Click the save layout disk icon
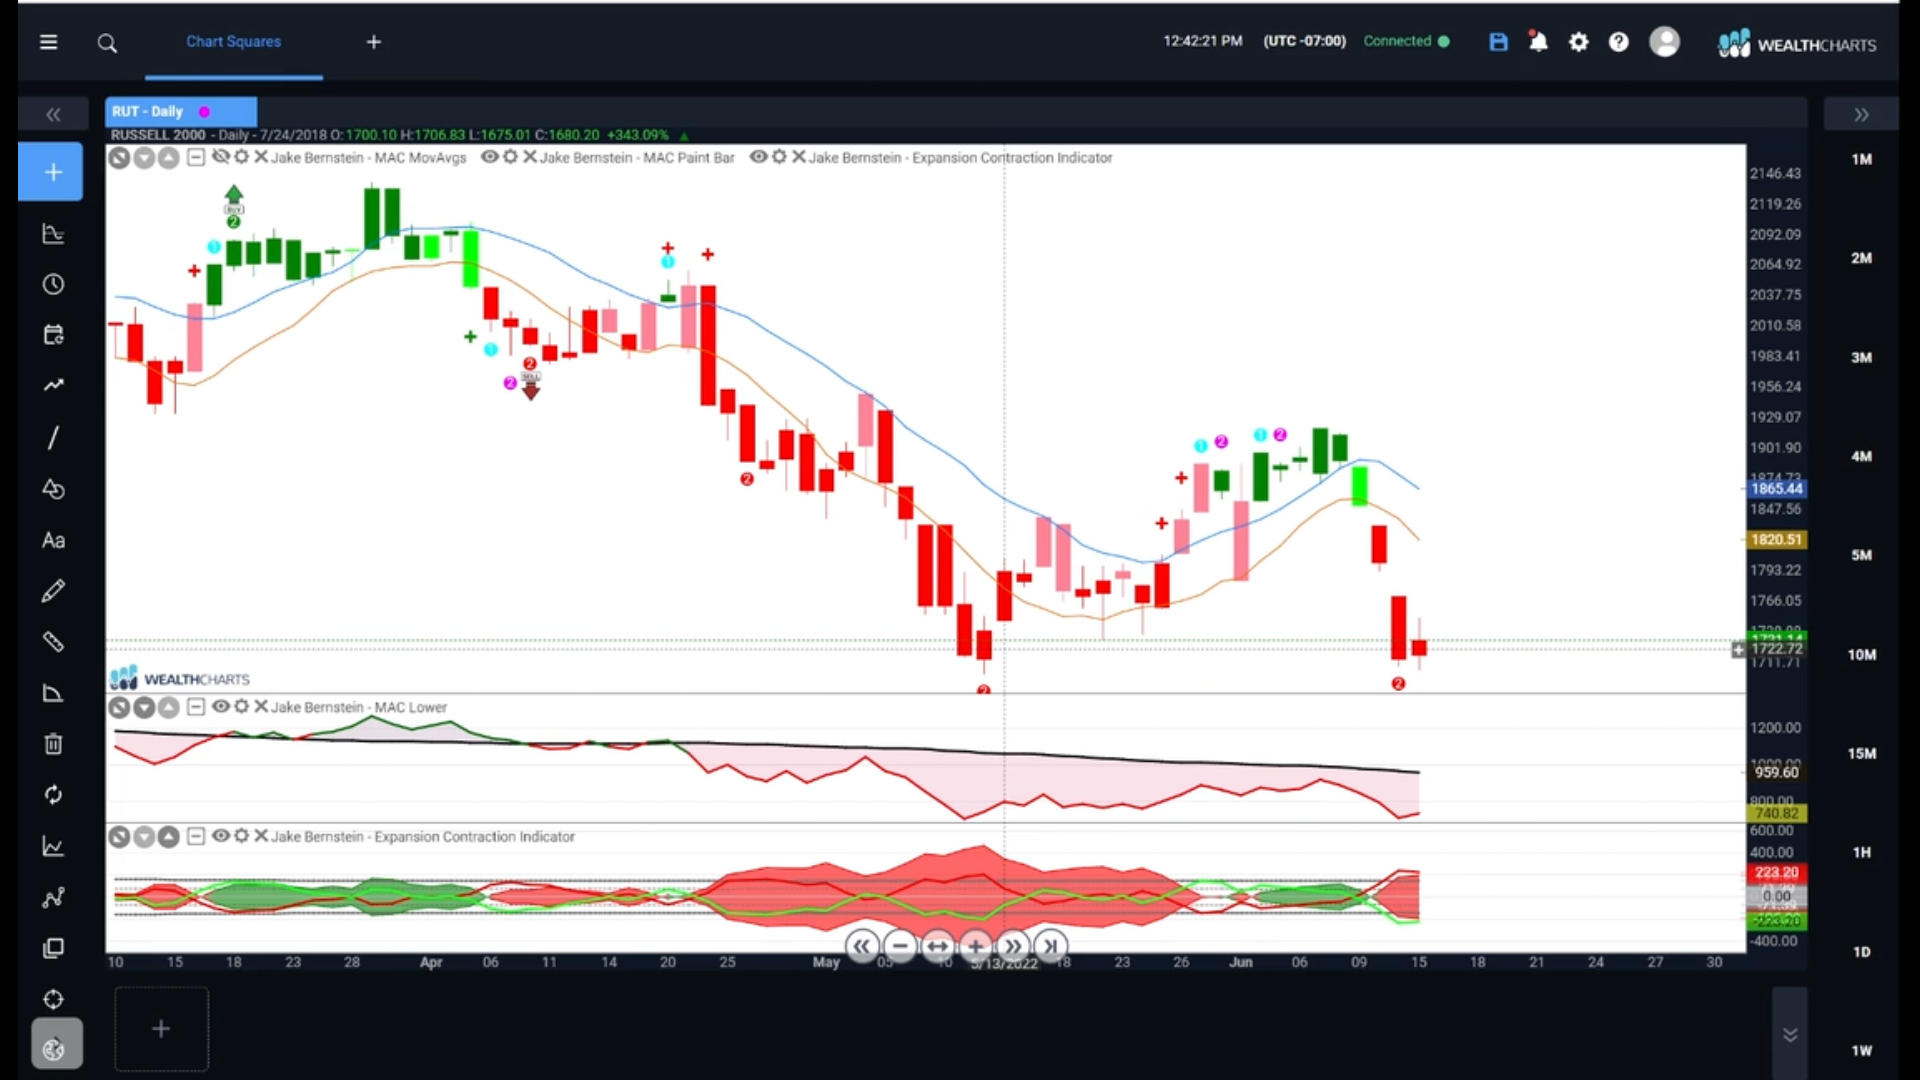 point(1498,42)
